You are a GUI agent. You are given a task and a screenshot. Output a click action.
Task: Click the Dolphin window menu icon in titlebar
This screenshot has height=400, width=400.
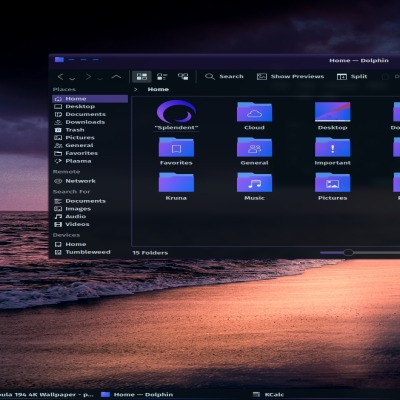pyautogui.click(x=59, y=60)
